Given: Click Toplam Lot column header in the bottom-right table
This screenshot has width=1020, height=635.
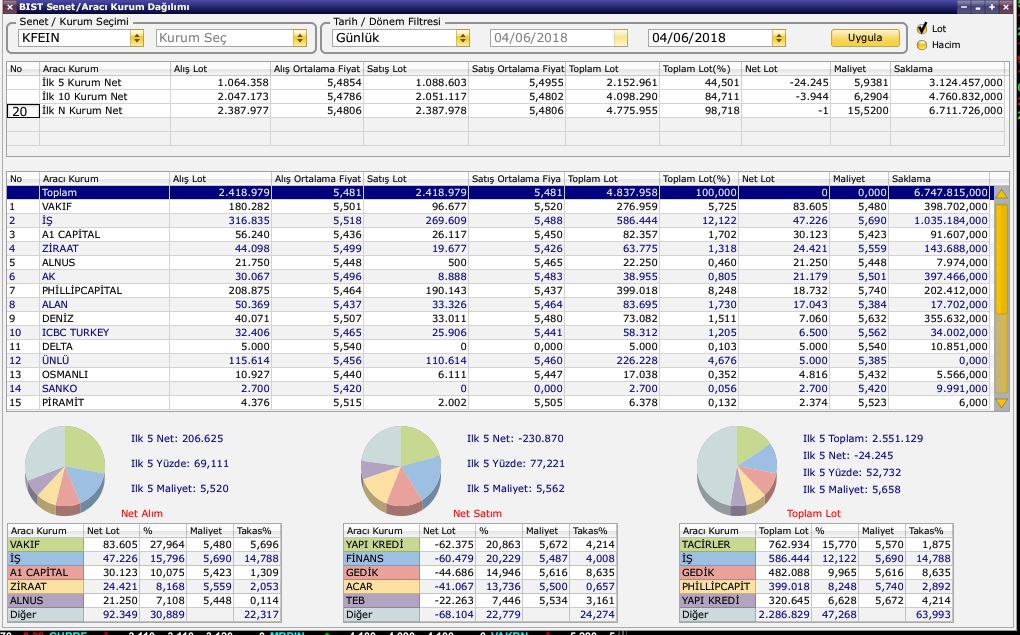Looking at the screenshot, I should coord(783,531).
